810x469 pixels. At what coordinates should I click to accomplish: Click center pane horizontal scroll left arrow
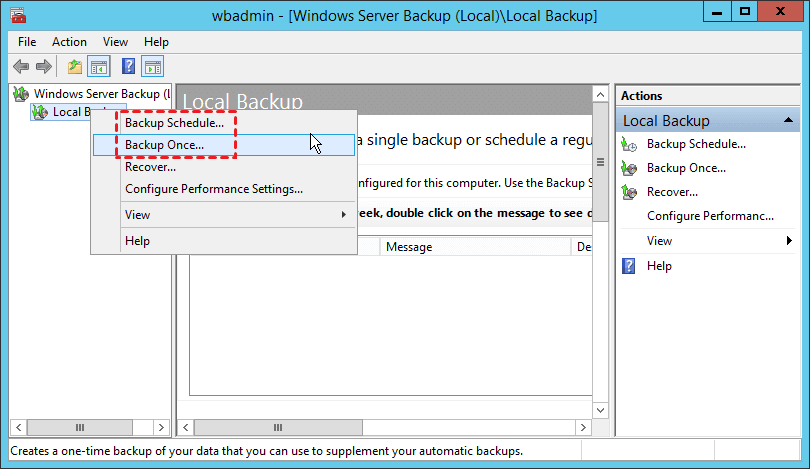tap(185, 428)
